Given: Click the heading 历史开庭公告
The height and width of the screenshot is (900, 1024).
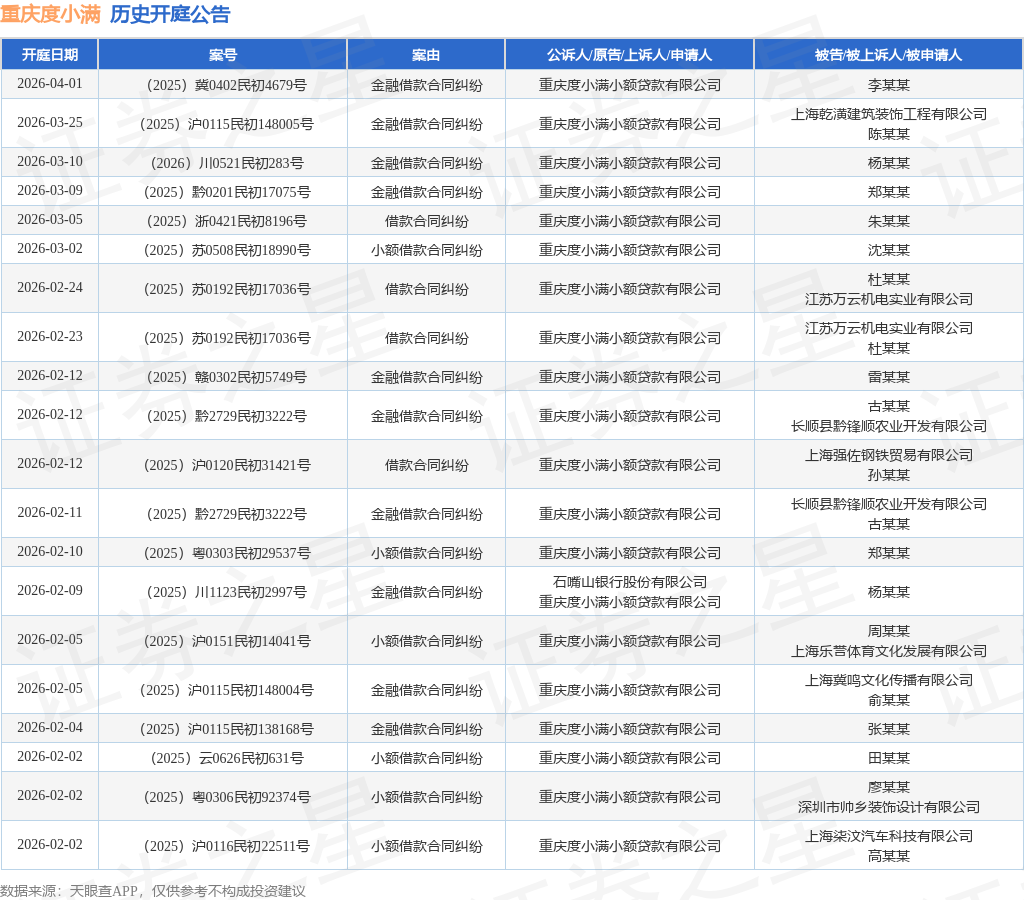Looking at the screenshot, I should (x=170, y=14).
